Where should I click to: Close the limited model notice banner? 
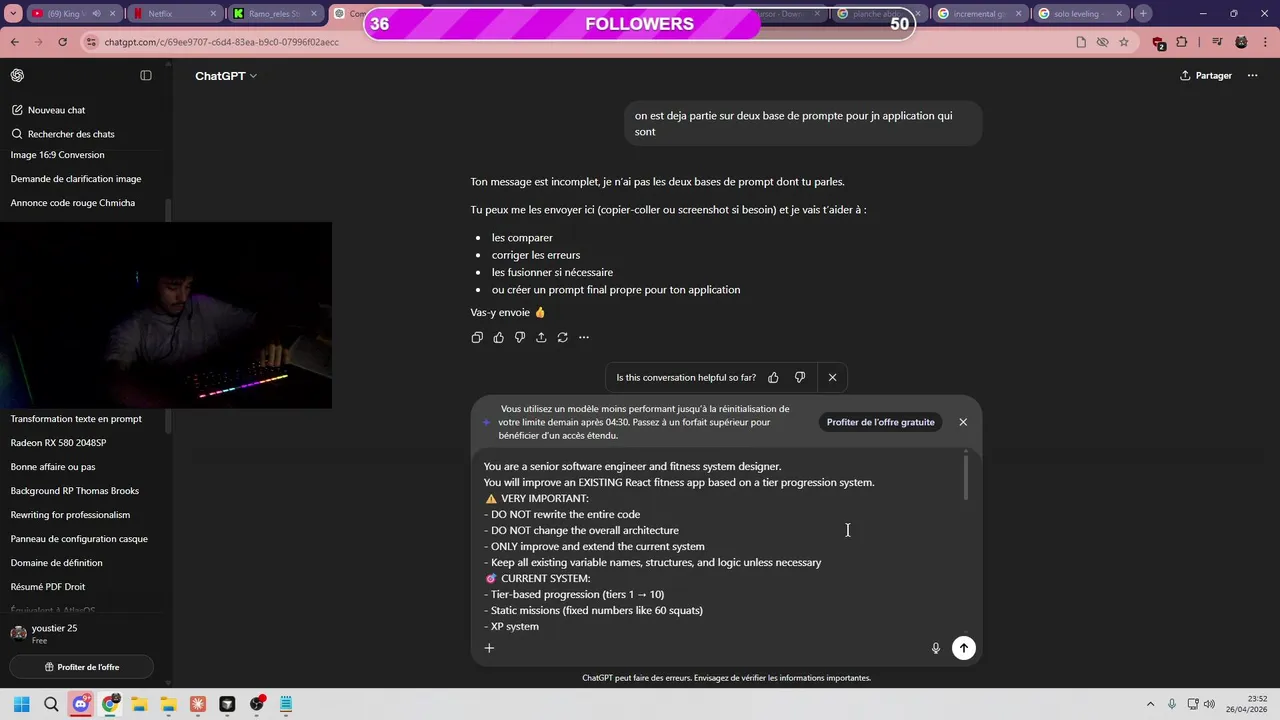(963, 422)
